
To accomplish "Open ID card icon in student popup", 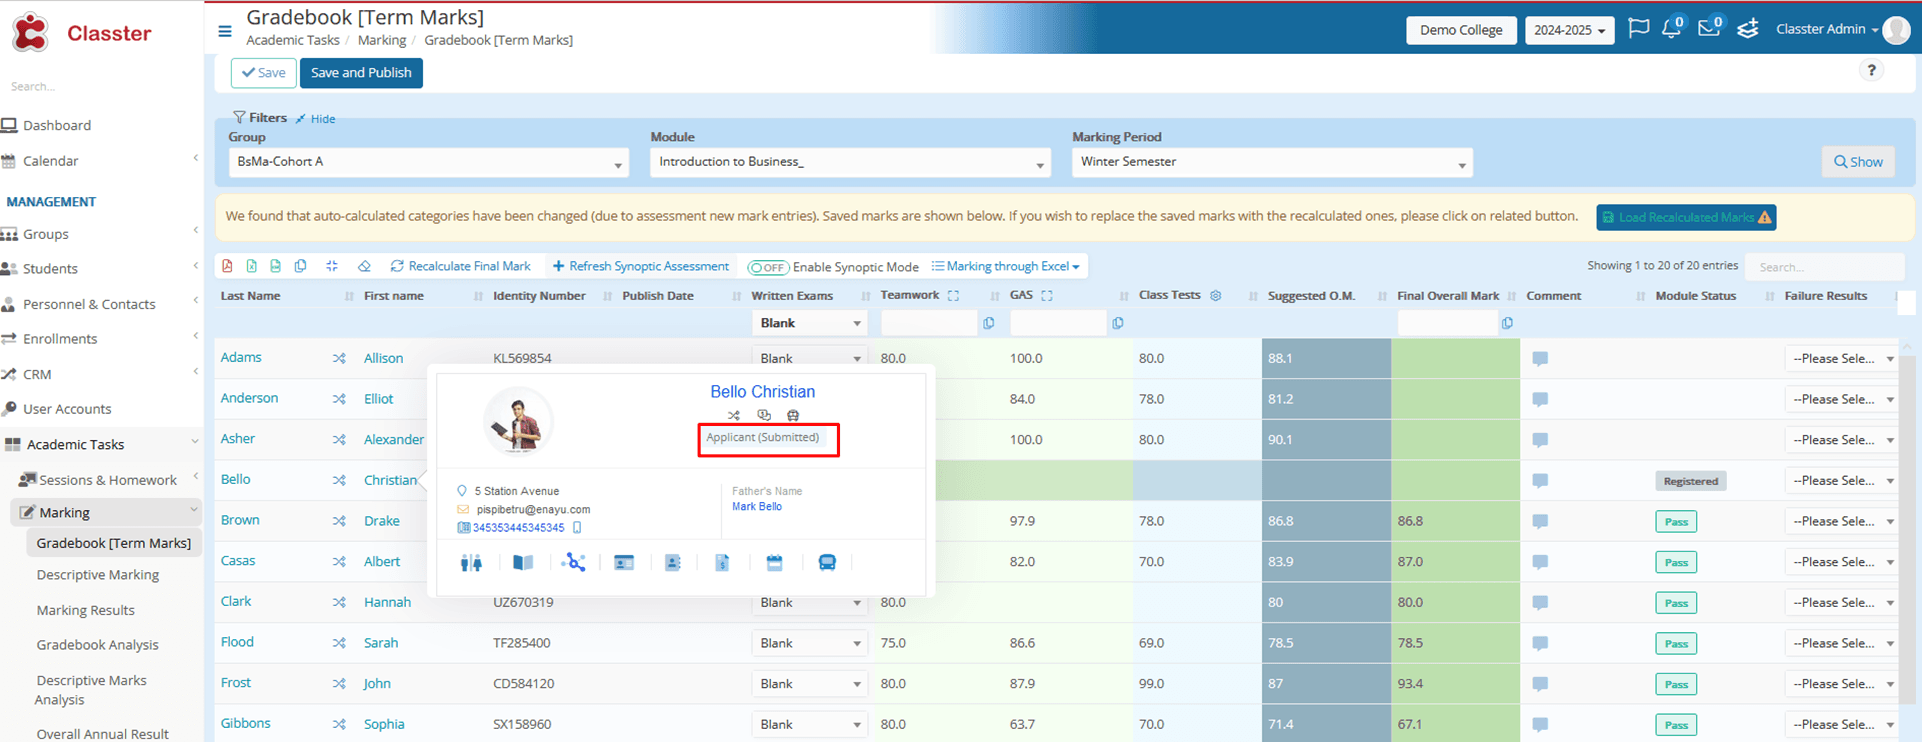I will (x=624, y=563).
